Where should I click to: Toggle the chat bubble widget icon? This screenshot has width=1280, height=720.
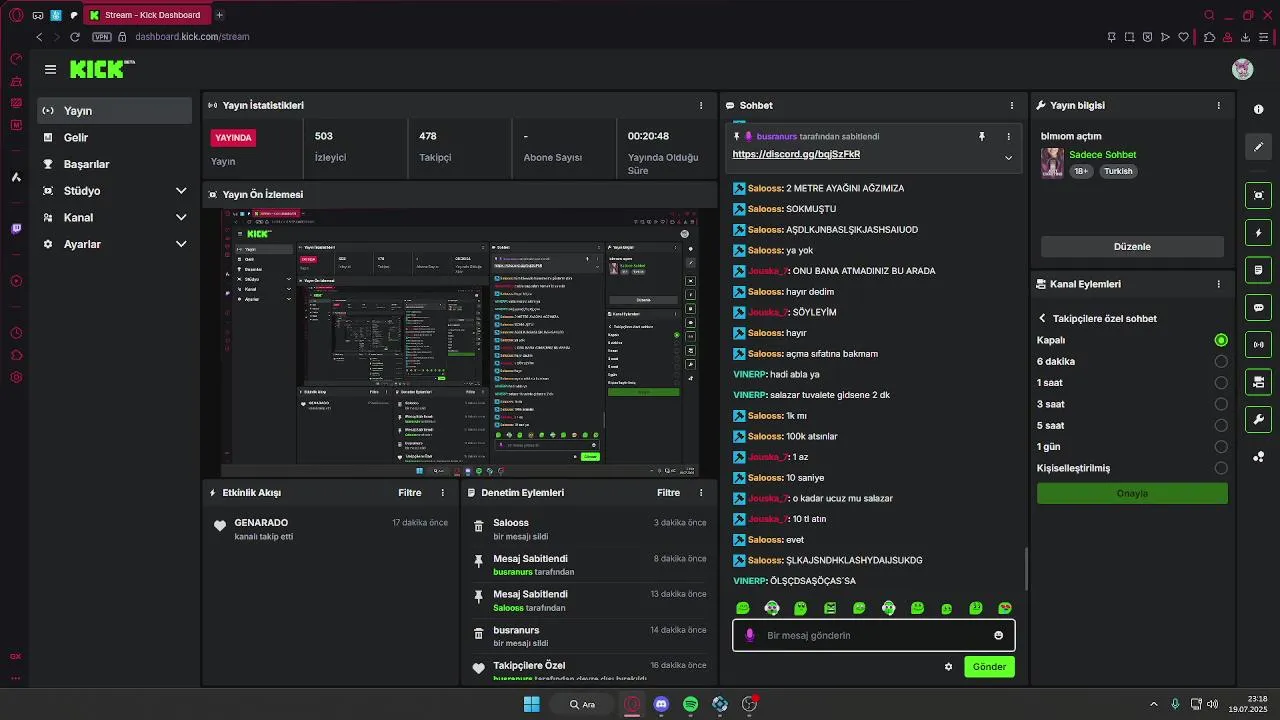(x=1258, y=307)
